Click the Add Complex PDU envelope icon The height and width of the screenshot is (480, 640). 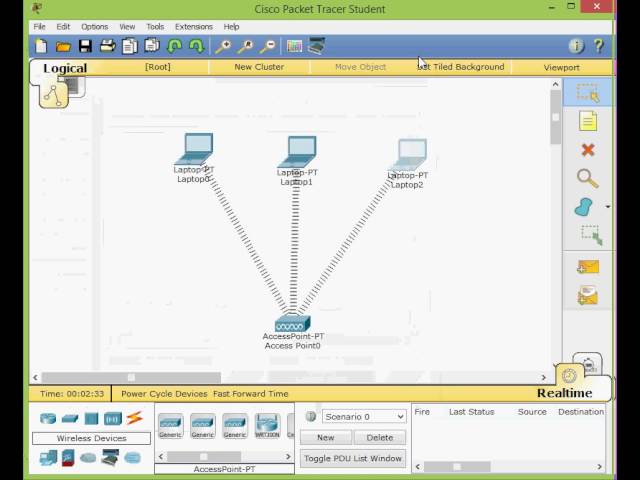(x=588, y=296)
